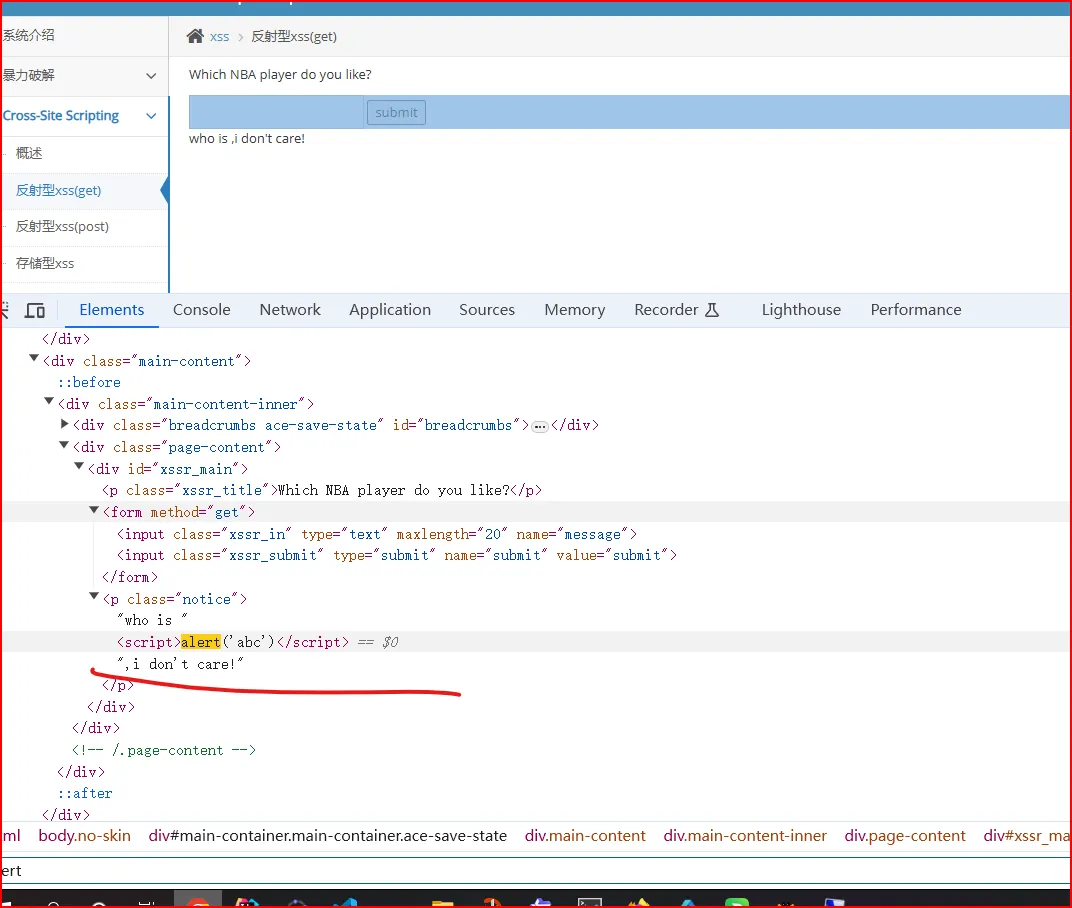This screenshot has height=908, width=1072.
Task: Select the ::before pseudo-element line
Action: point(90,382)
